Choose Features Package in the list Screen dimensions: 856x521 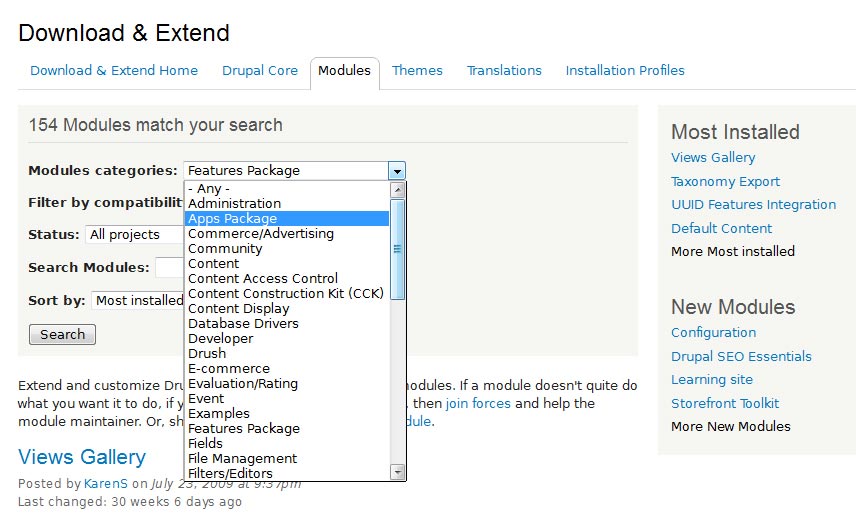click(x=287, y=429)
